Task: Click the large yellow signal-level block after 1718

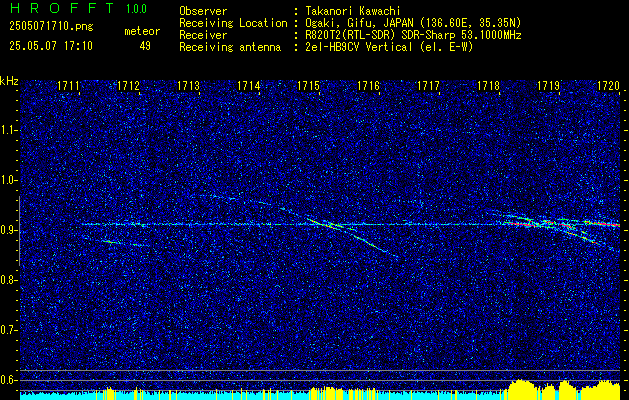Action: click(524, 389)
